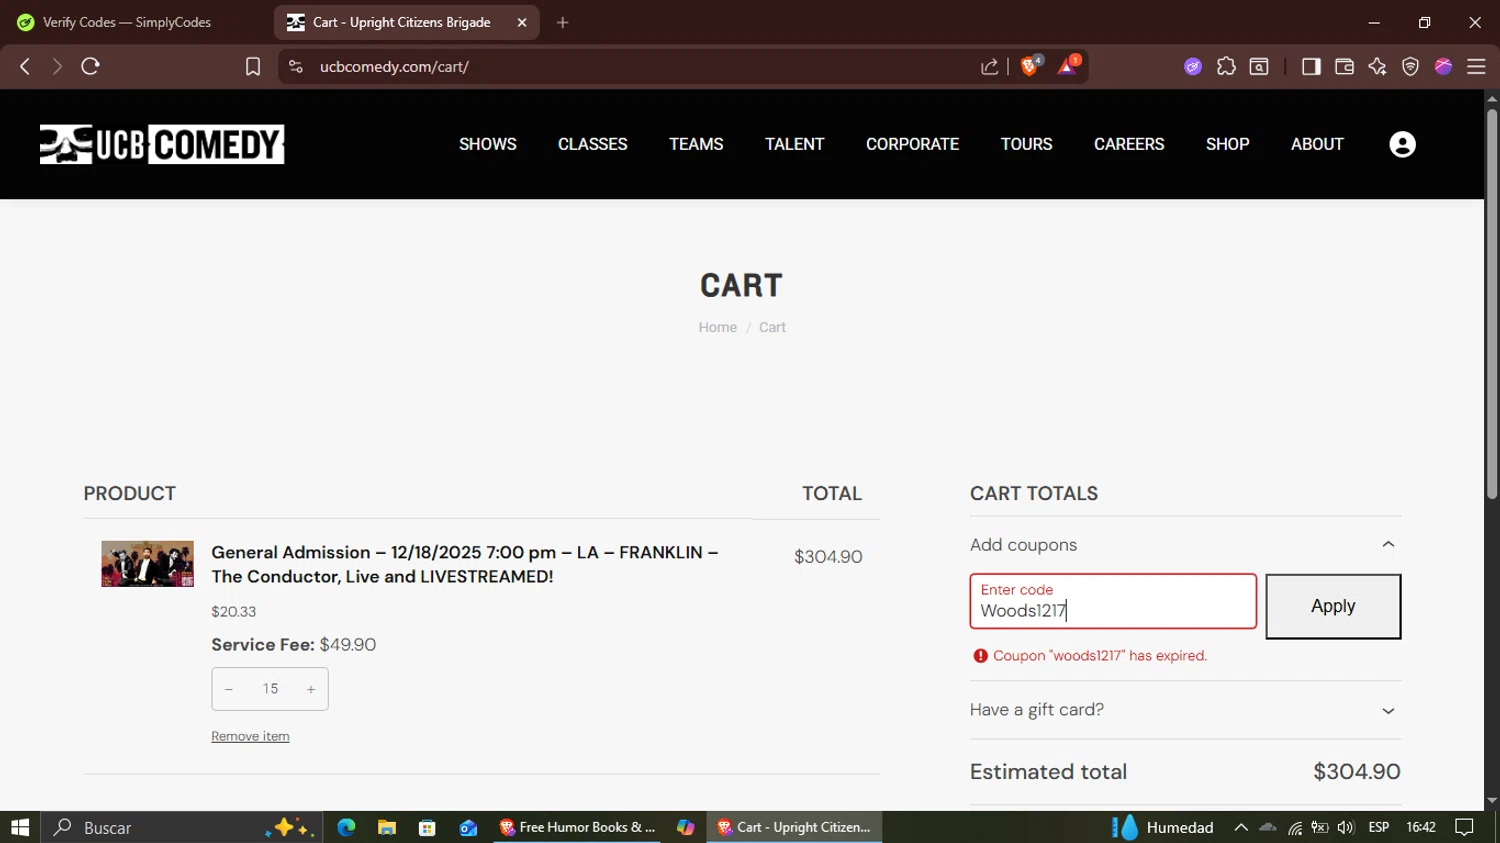1500x843 pixels.
Task: Go to the SHOP page
Action: (x=1228, y=144)
